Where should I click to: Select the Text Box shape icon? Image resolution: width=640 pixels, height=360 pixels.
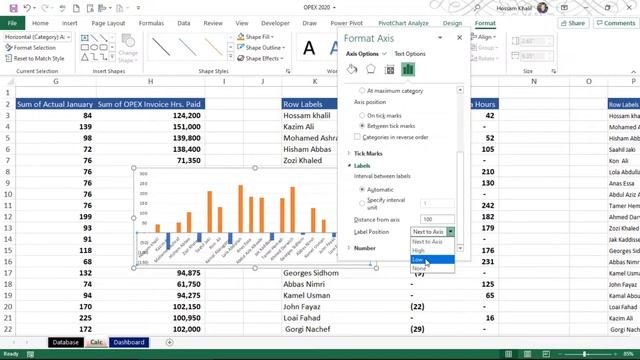click(x=84, y=38)
